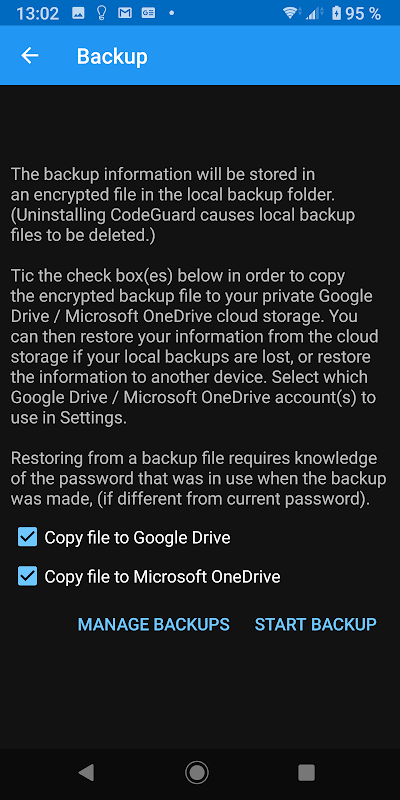This screenshot has width=400, height=800.
Task: Tap the Backup screen title
Action: pyautogui.click(x=112, y=56)
